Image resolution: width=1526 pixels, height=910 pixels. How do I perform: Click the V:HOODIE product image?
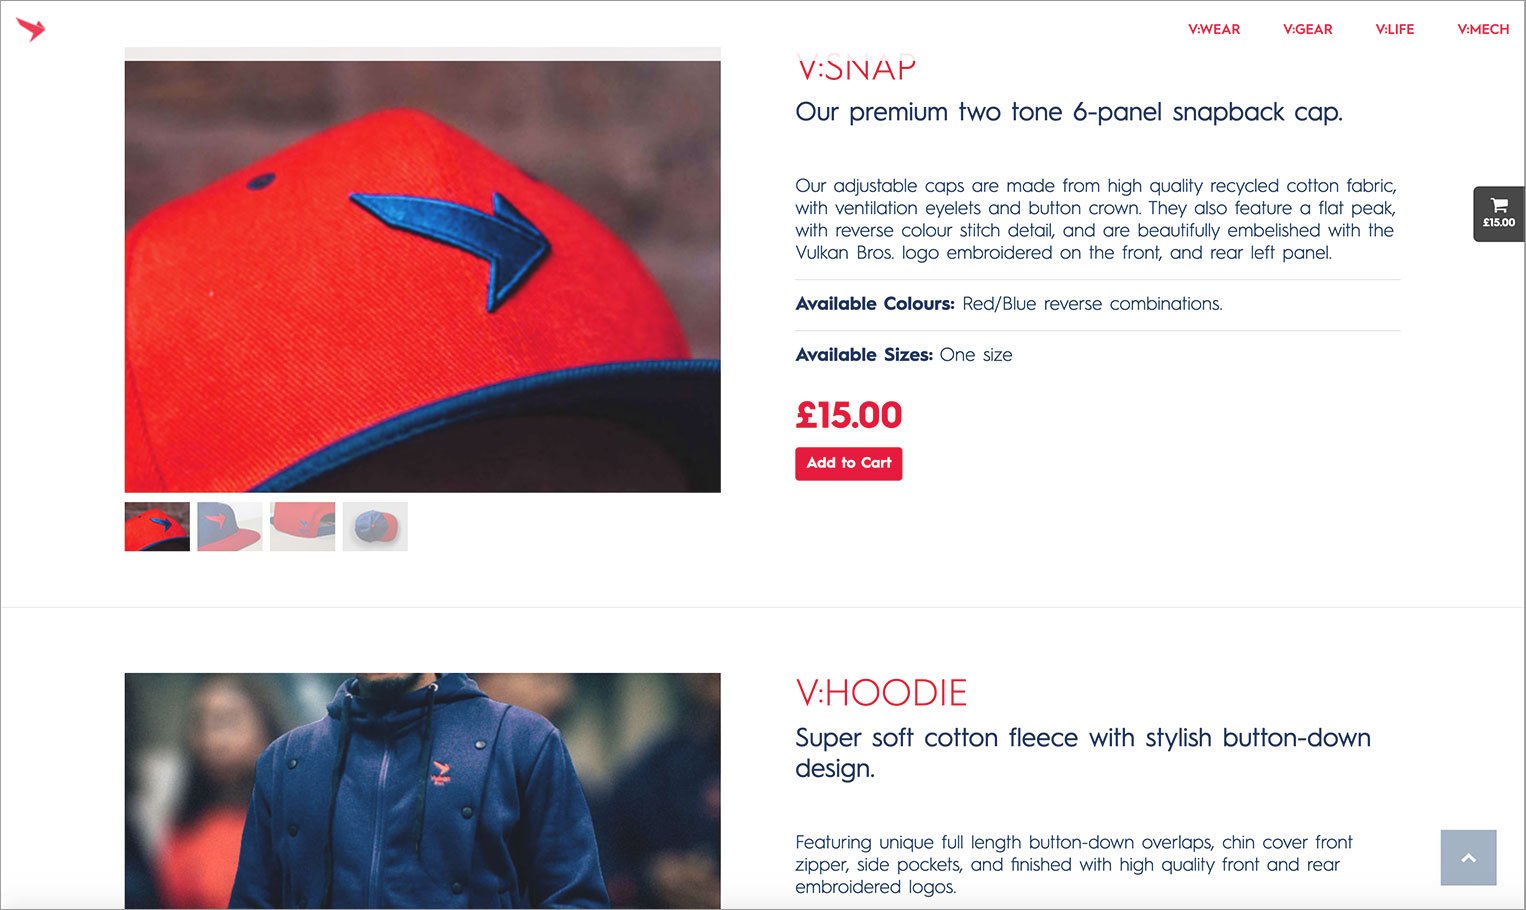click(422, 791)
